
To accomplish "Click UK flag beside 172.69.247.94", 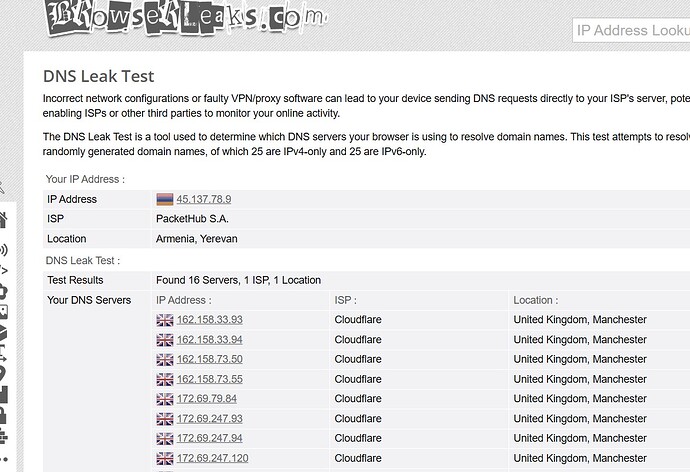I will point(165,439).
